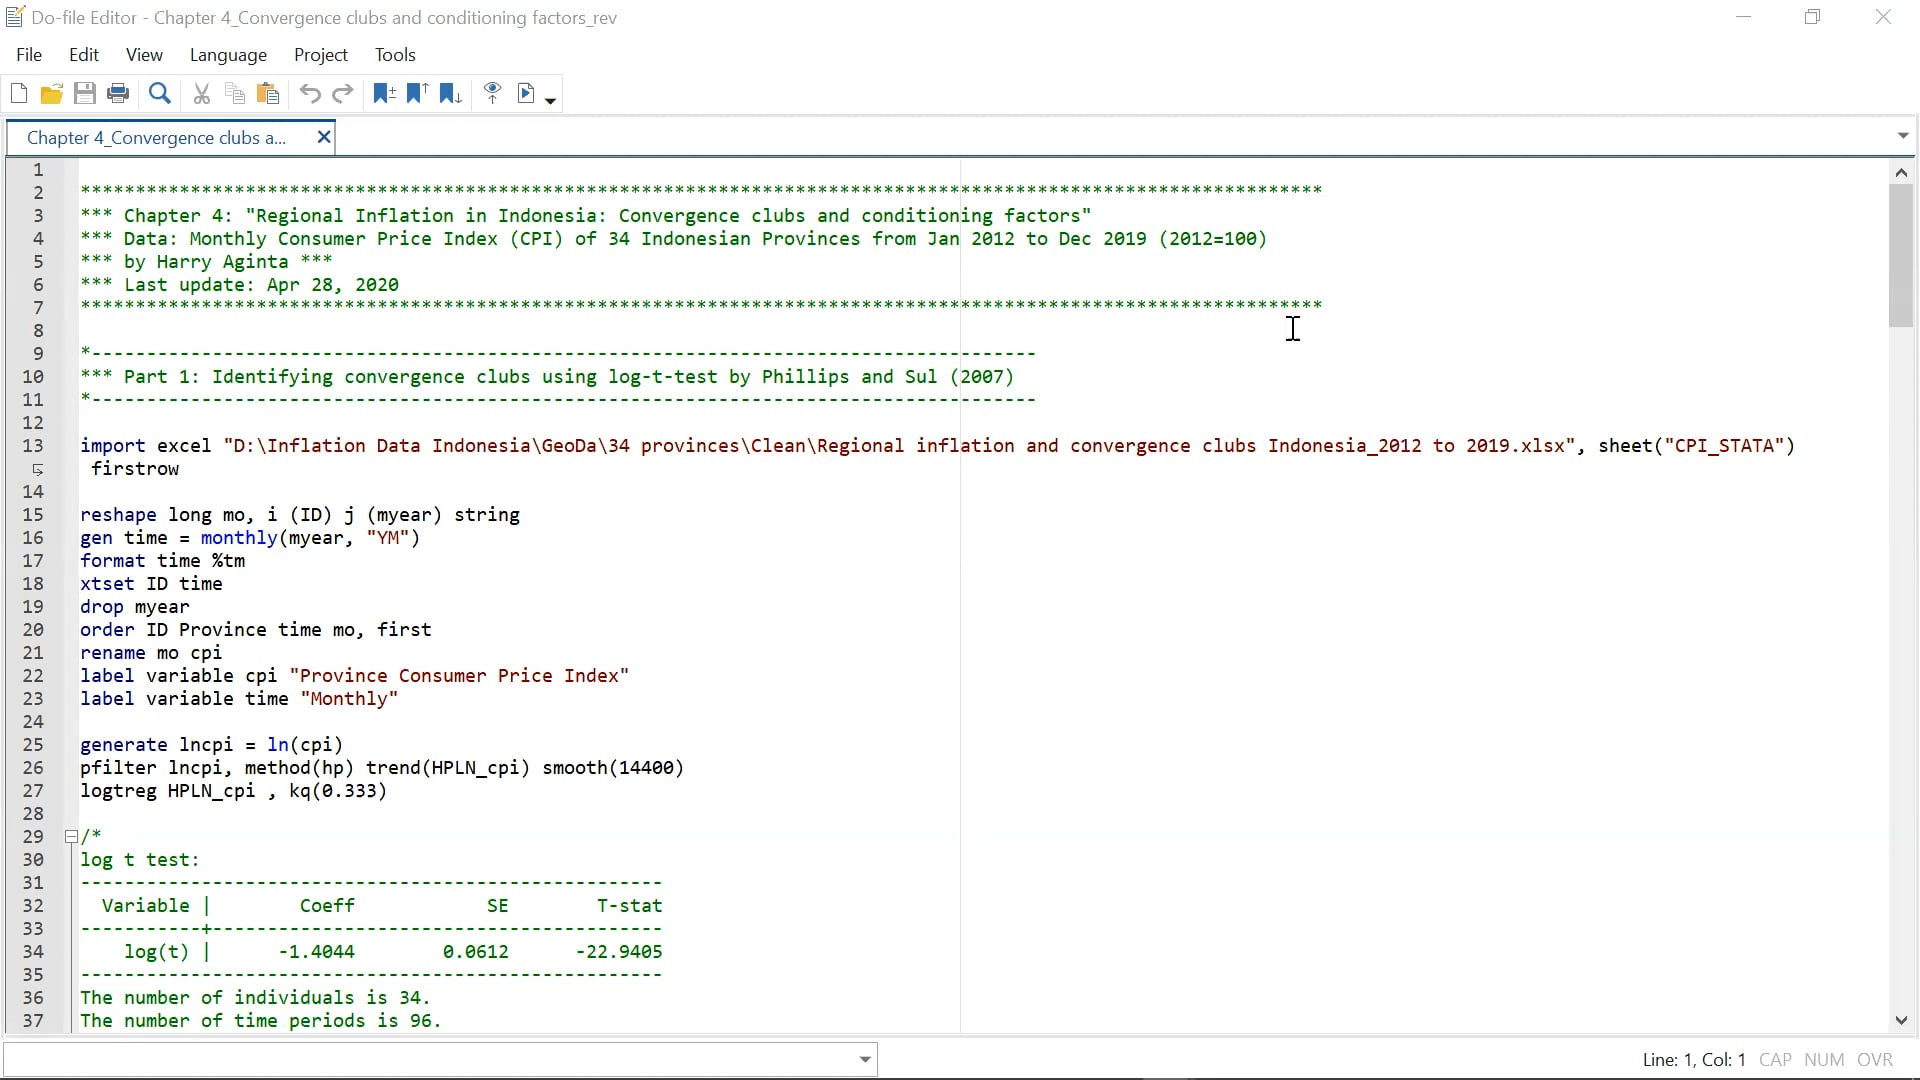
Task: Open the bottom combo box dropdown
Action: click(x=865, y=1059)
